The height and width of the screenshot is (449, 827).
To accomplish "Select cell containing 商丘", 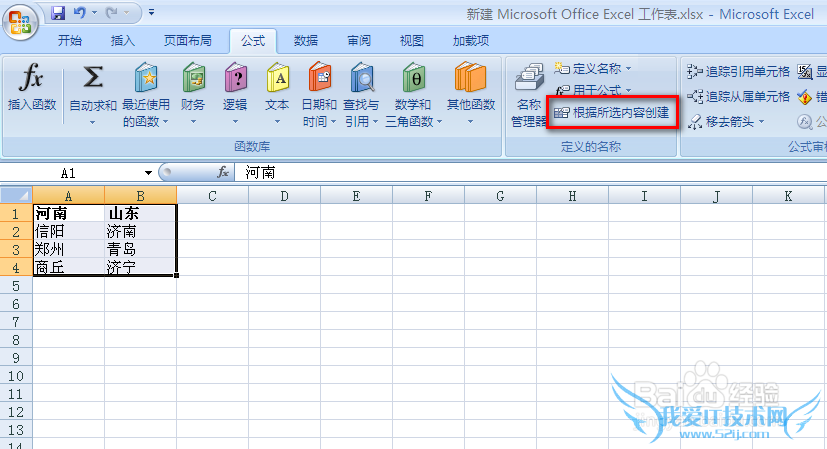I will 69,267.
